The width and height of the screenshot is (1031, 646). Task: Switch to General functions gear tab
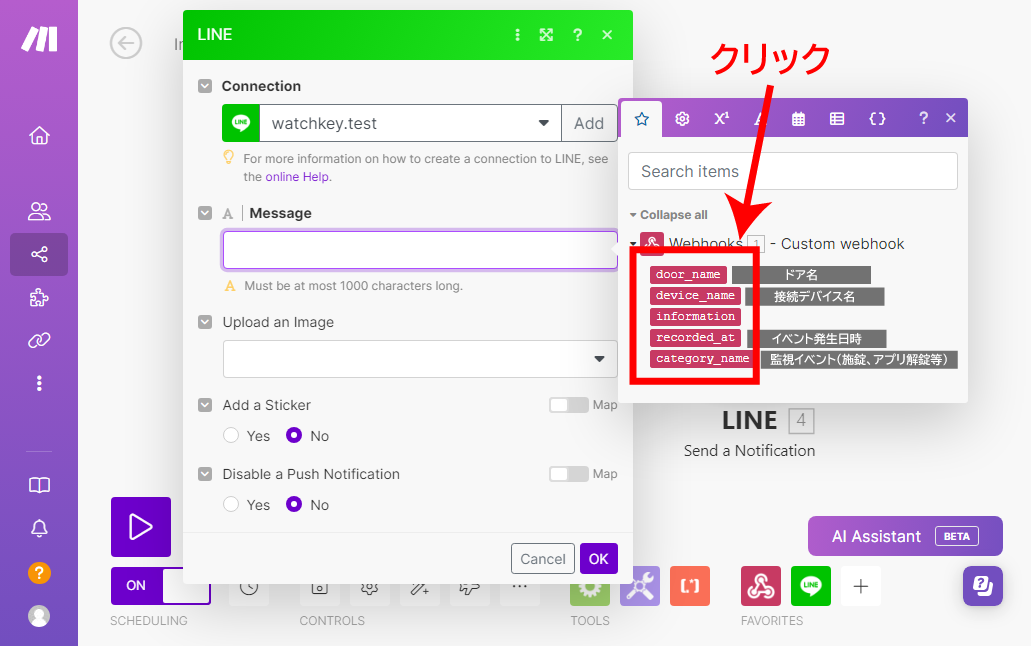tap(683, 119)
